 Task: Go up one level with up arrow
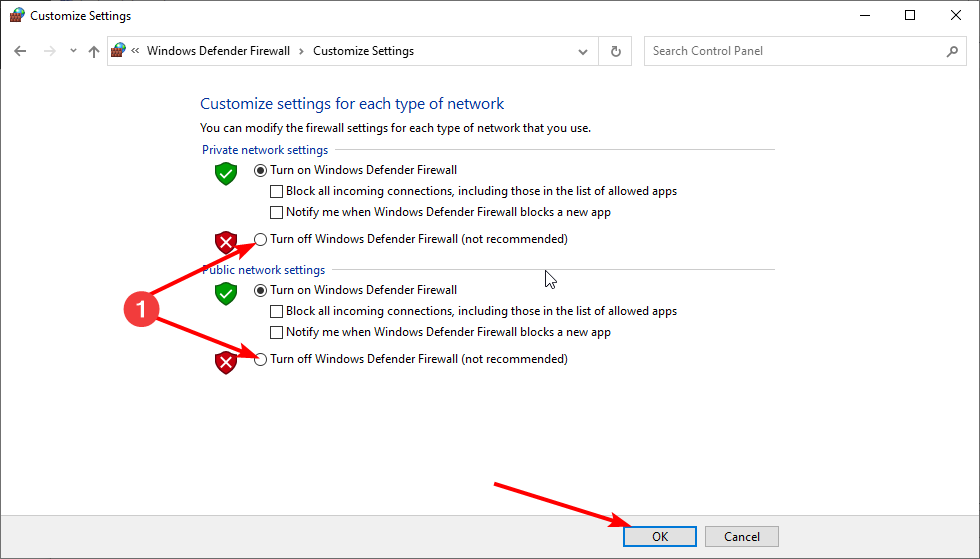(x=94, y=51)
